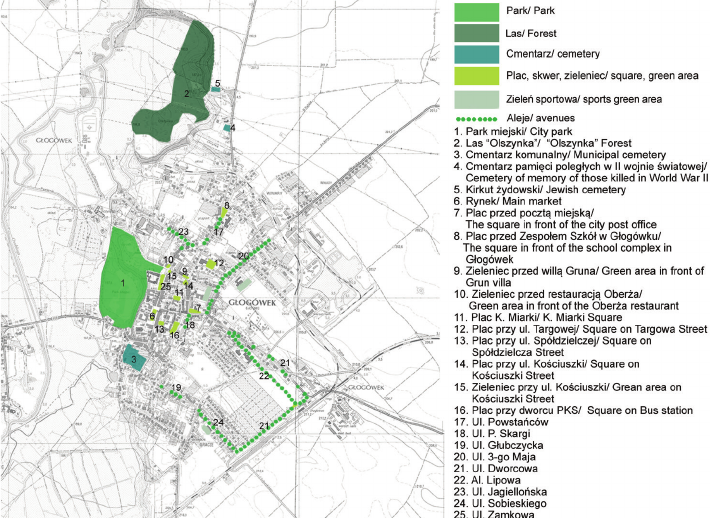710x518 pixels.
Task: Click legend entry '19. Ul. Głubczycka'
Action: (499, 446)
